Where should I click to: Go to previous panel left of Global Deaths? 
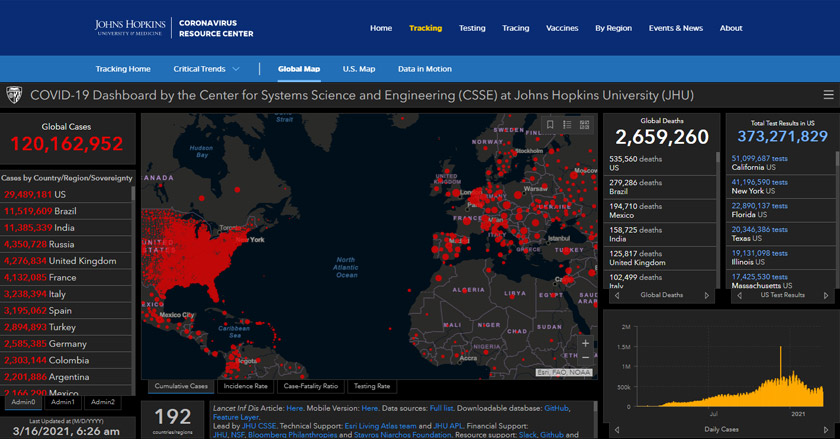617,295
